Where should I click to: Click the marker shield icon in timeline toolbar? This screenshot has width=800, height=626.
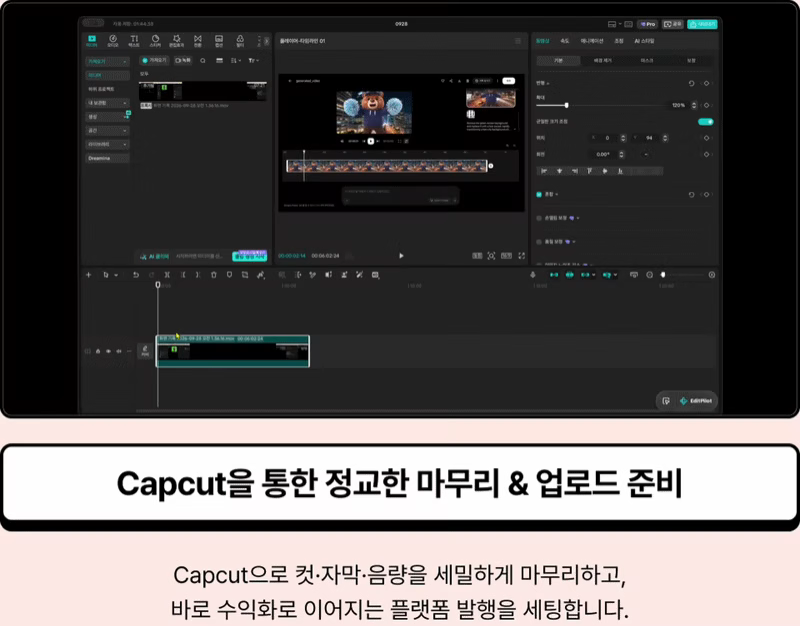click(229, 275)
